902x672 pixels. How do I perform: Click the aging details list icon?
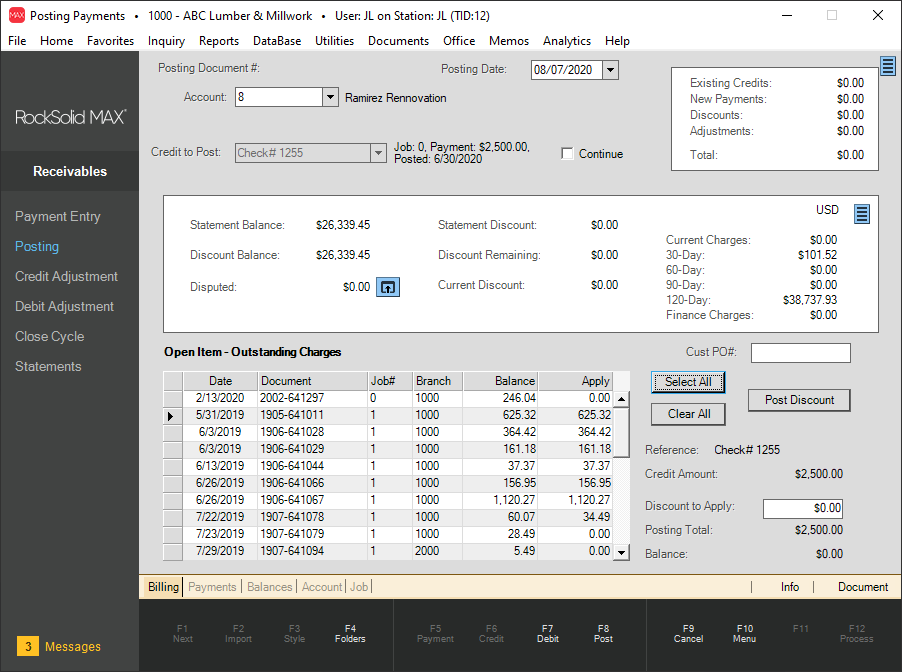(861, 214)
